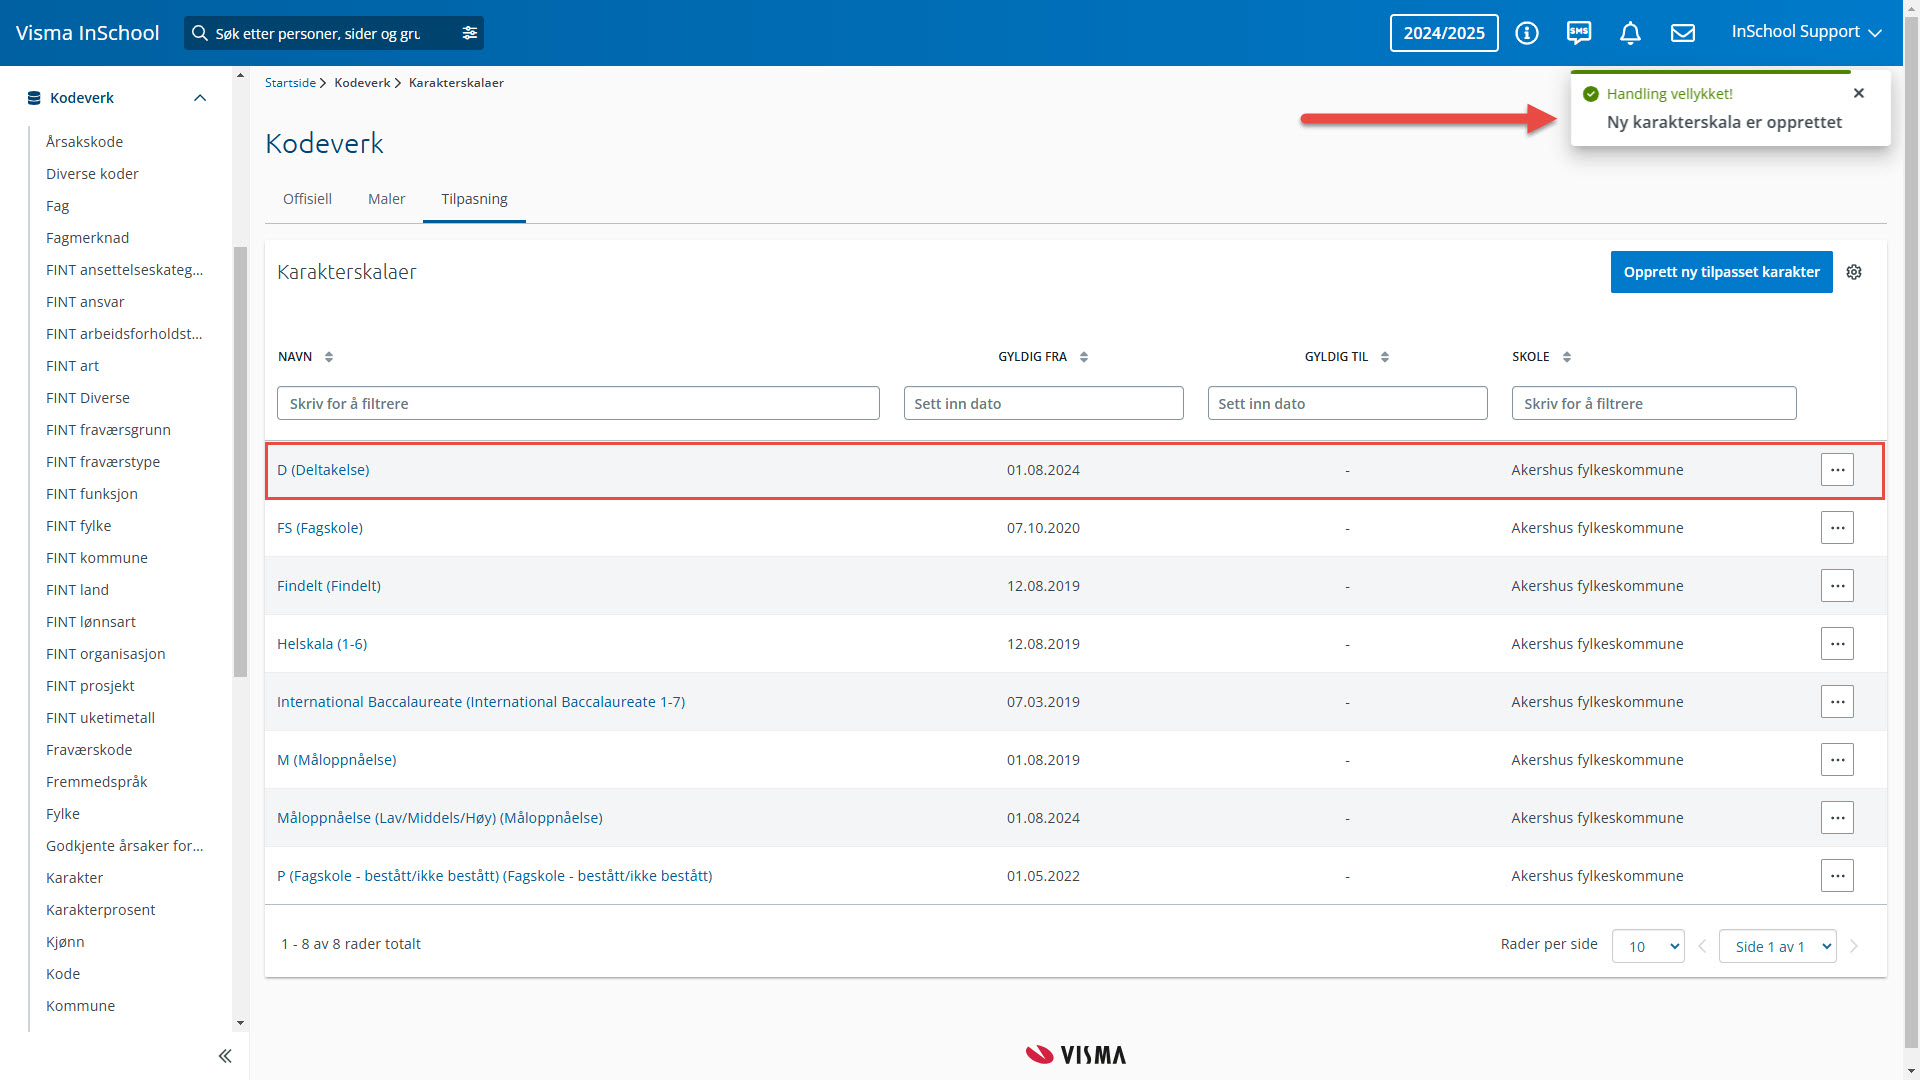Viewport: 1920px width, 1080px height.
Task: Collapse the Kodeverk sidebar section
Action: pos(200,98)
